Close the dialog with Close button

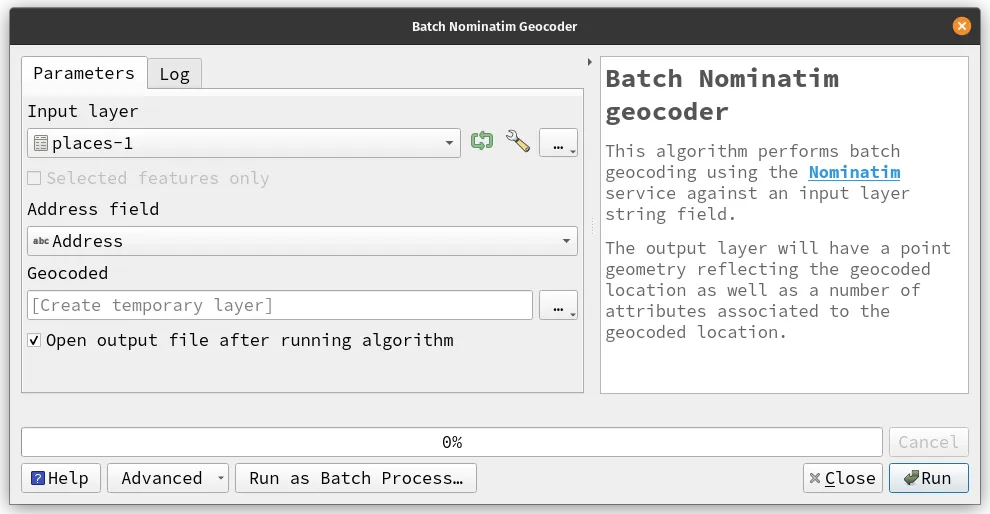(843, 478)
